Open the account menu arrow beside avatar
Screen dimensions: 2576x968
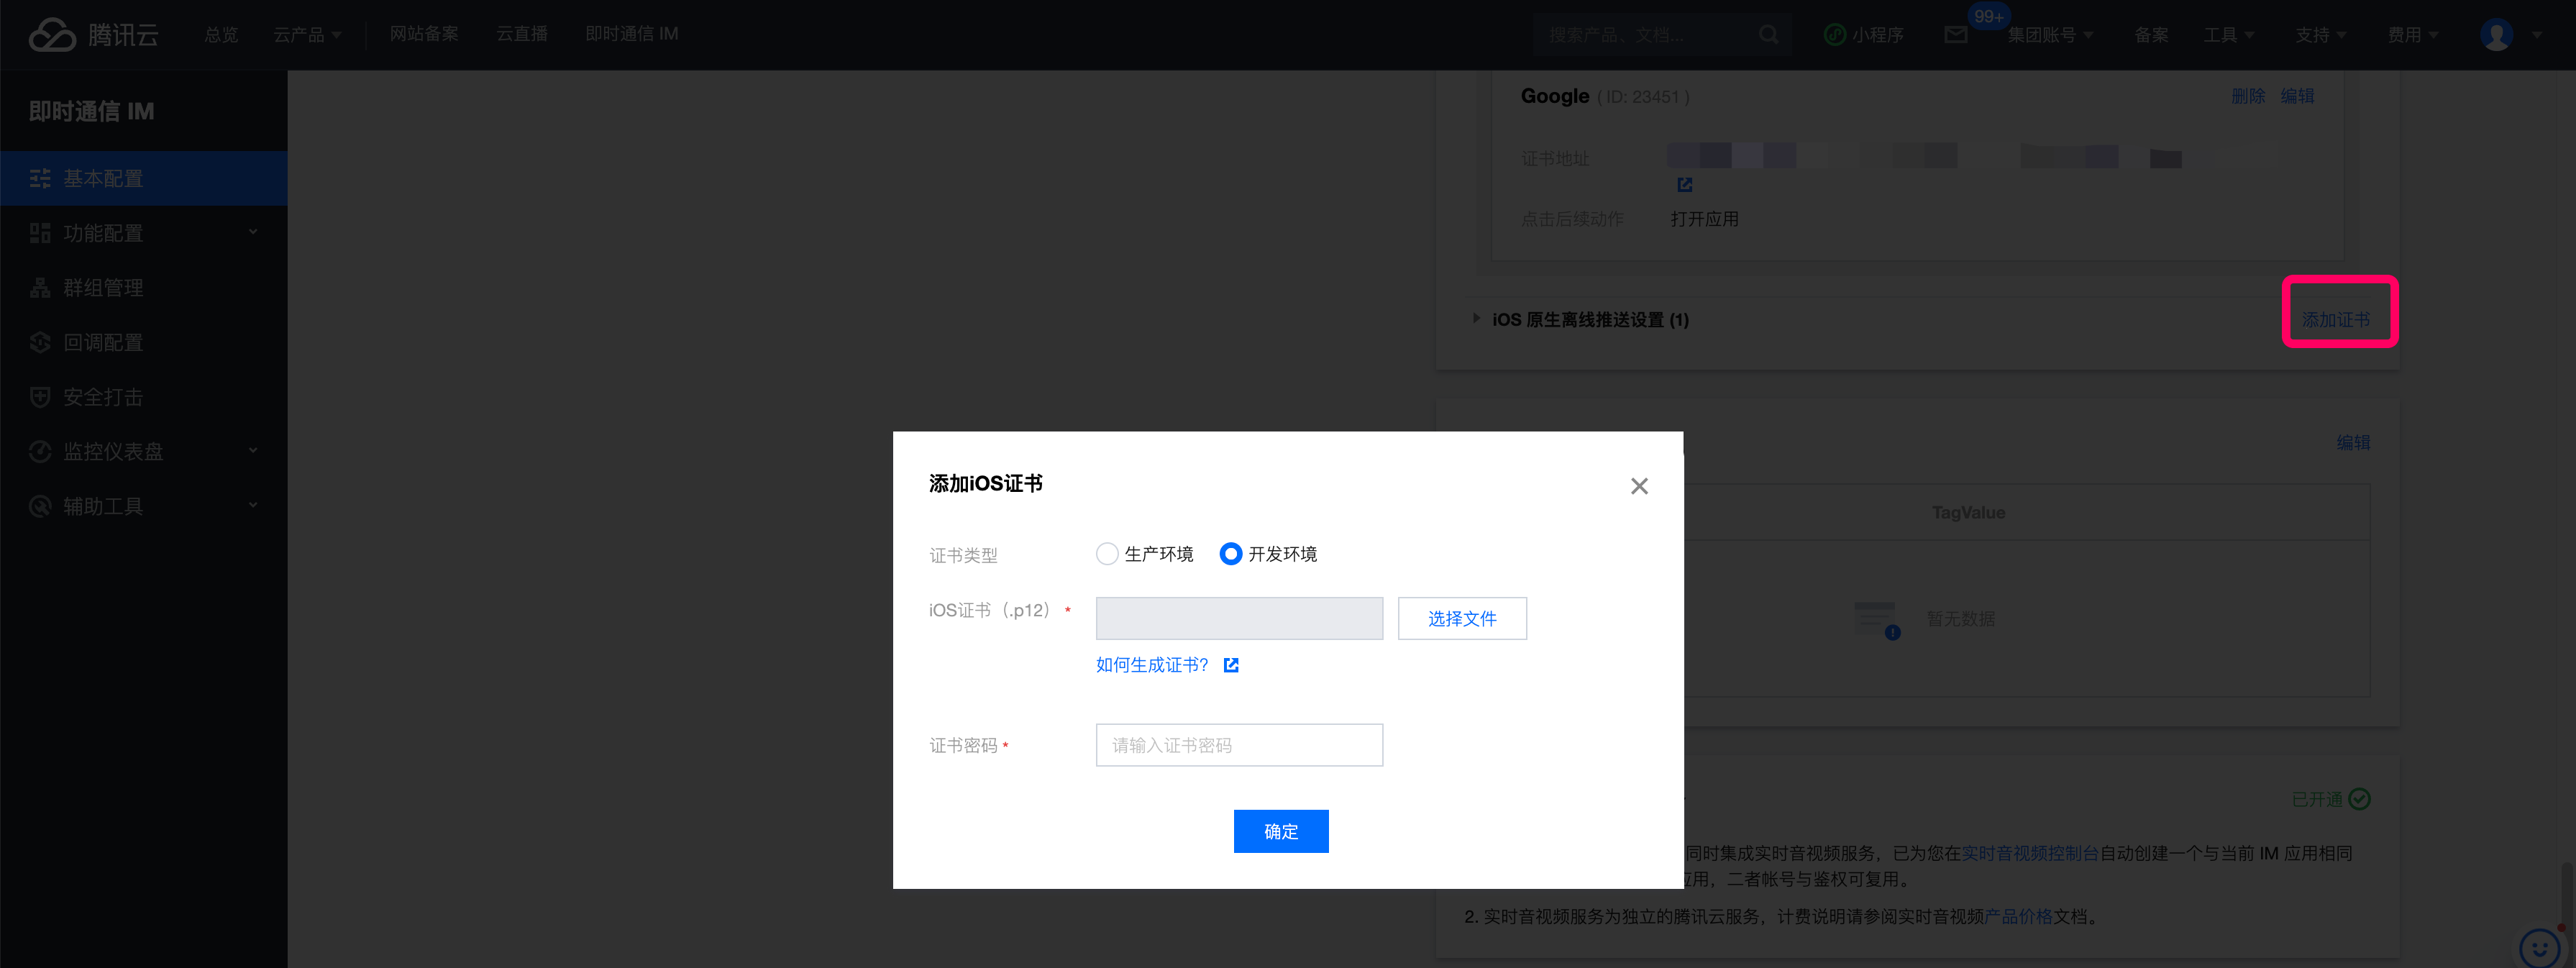click(2537, 35)
